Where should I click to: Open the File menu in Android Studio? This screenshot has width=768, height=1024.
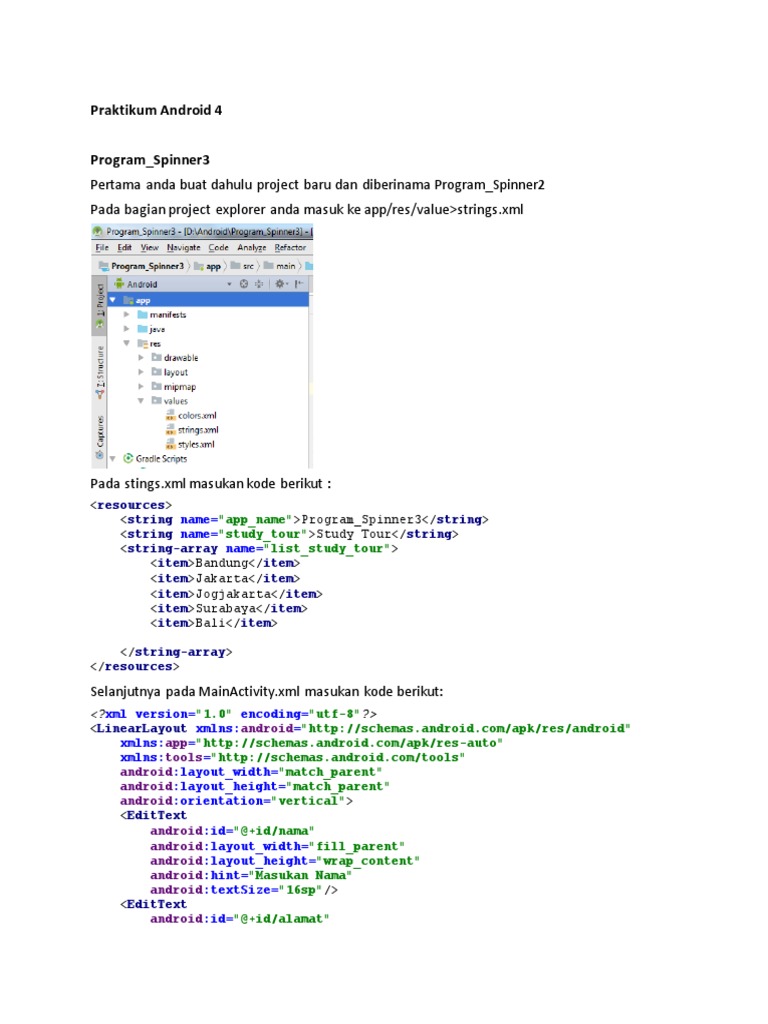pyautogui.click(x=102, y=248)
